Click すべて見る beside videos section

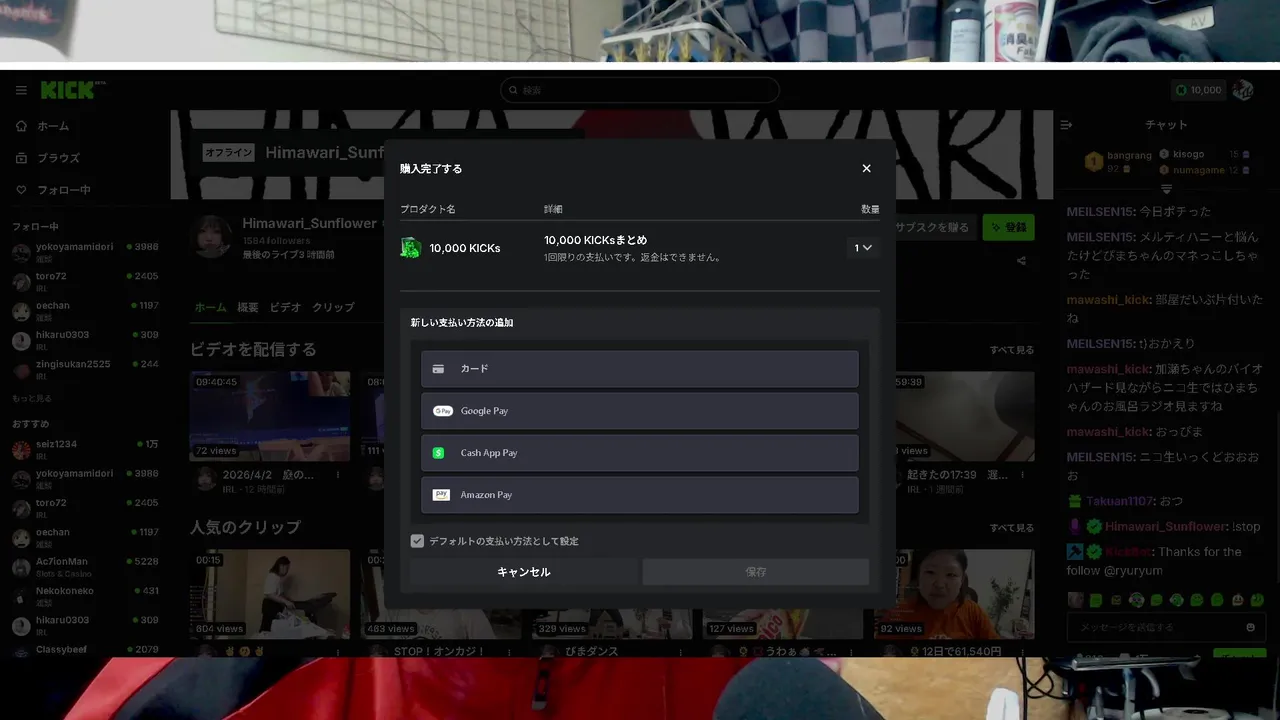click(x=1012, y=350)
